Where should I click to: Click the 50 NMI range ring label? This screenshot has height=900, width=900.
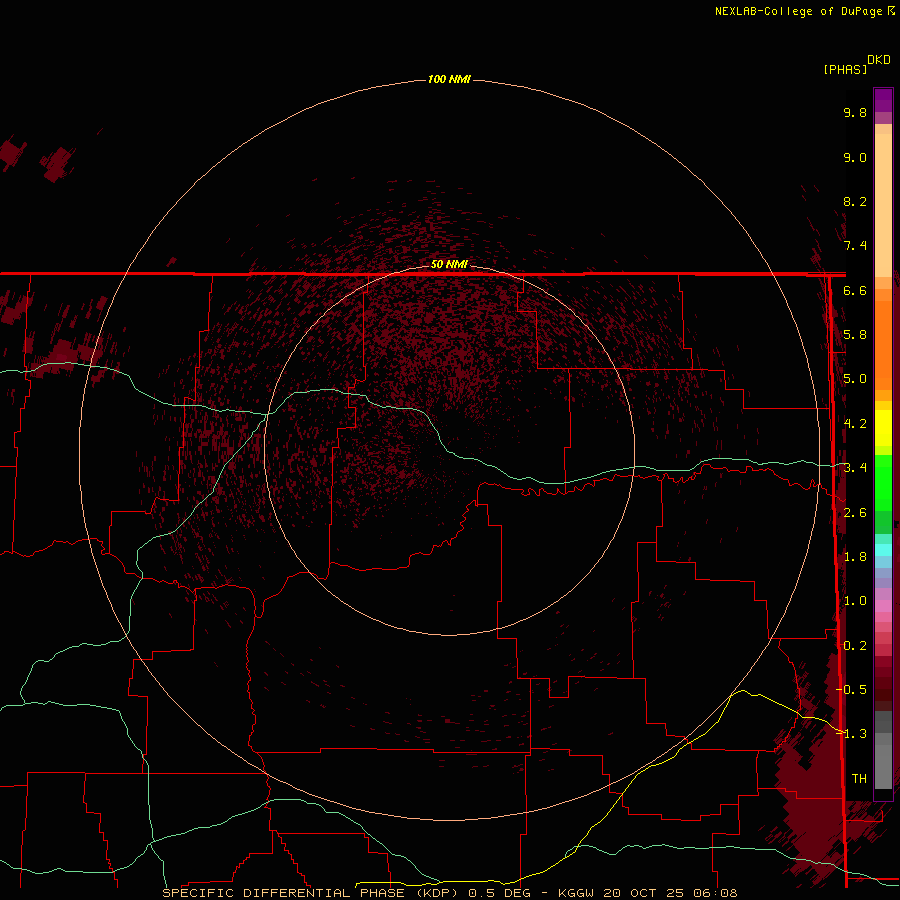pyautogui.click(x=449, y=264)
